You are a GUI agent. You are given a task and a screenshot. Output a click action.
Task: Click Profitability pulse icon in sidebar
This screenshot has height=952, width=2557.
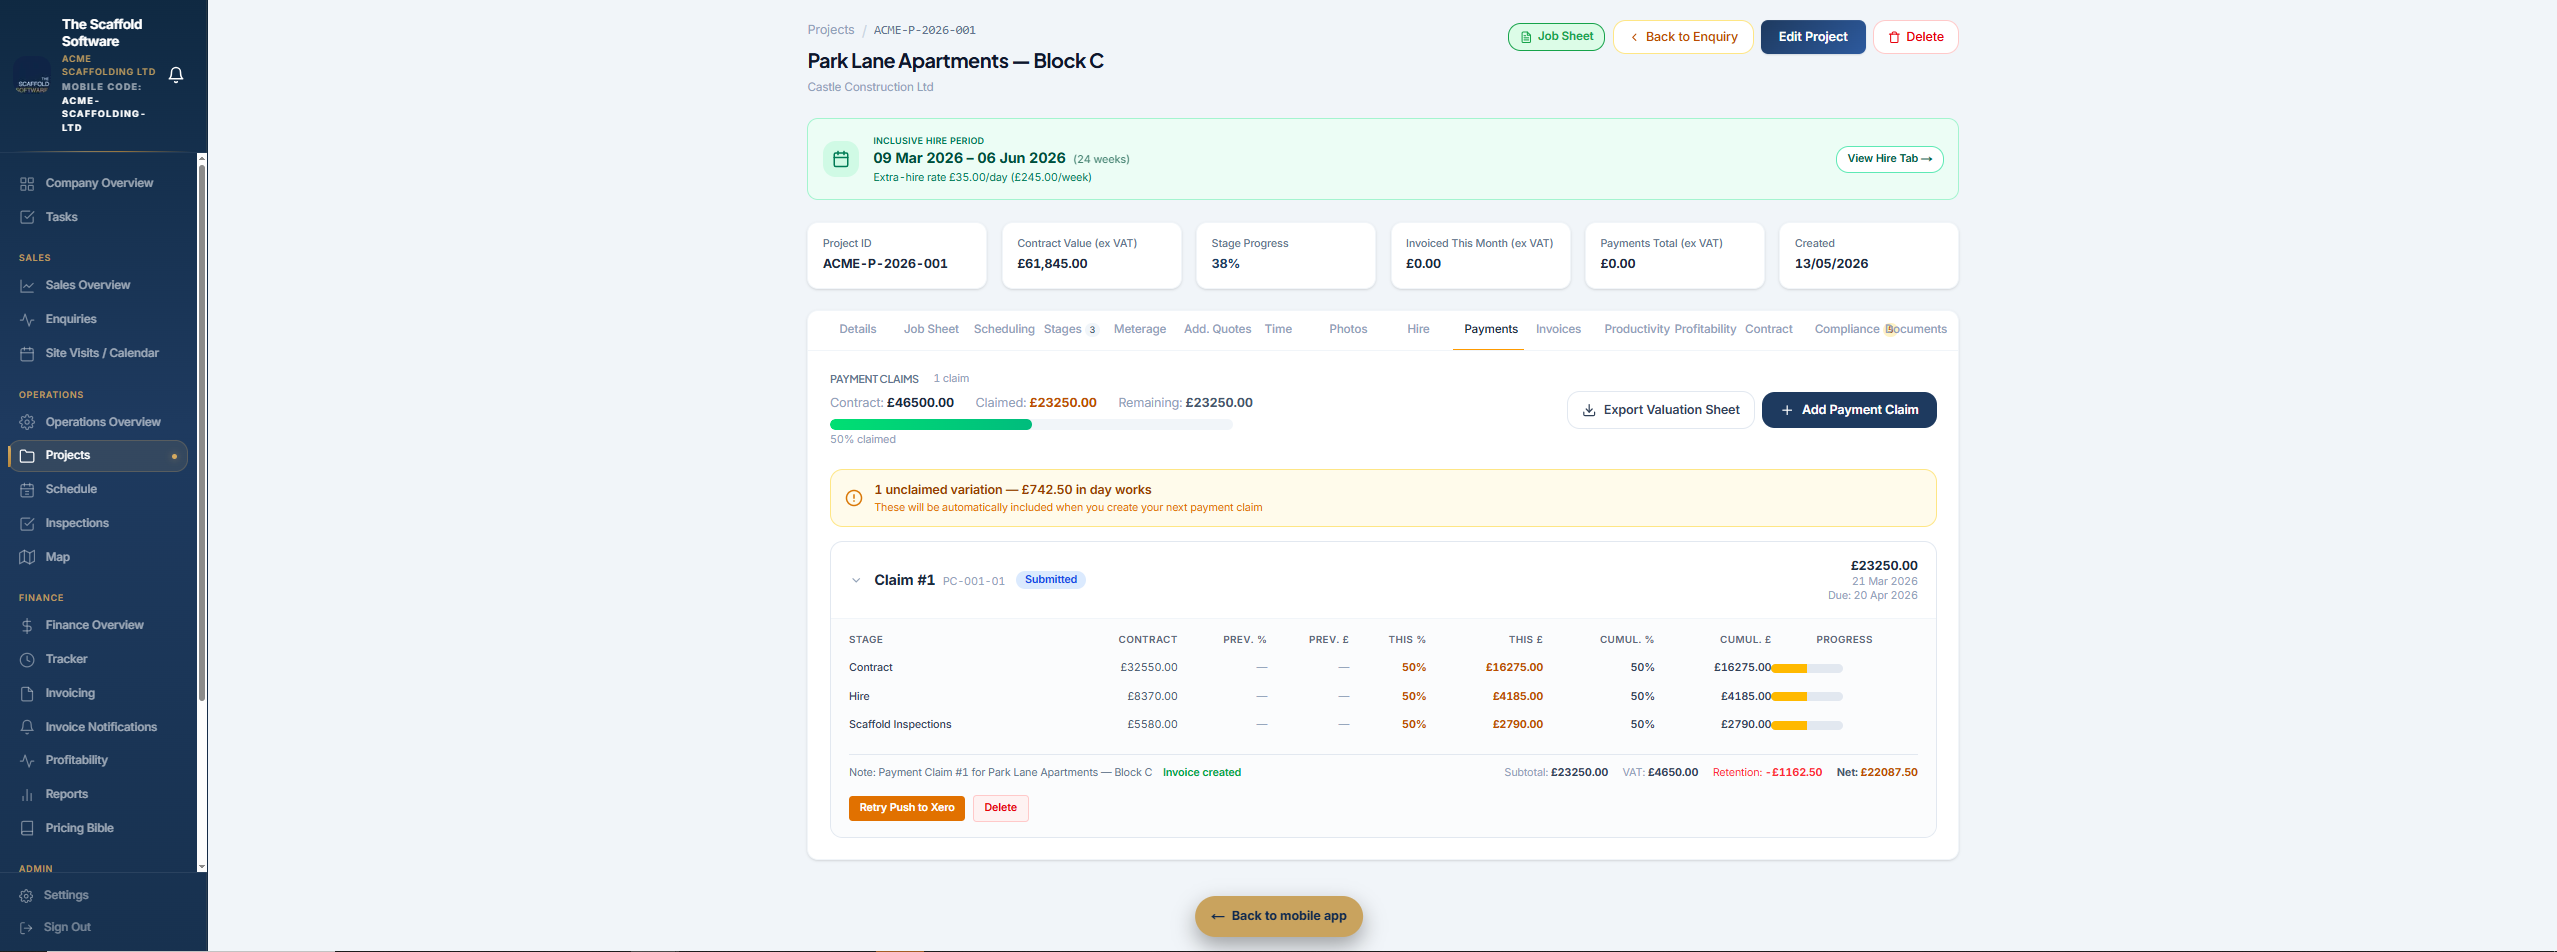click(x=27, y=760)
